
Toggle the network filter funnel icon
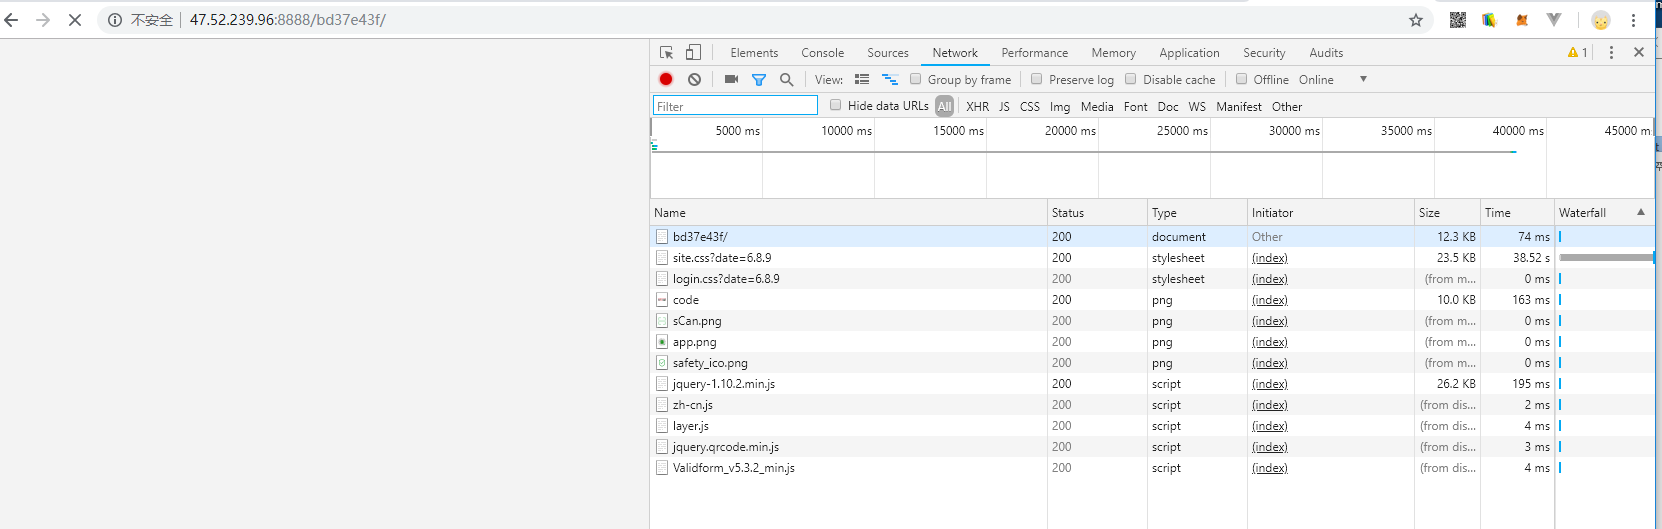pyautogui.click(x=759, y=79)
